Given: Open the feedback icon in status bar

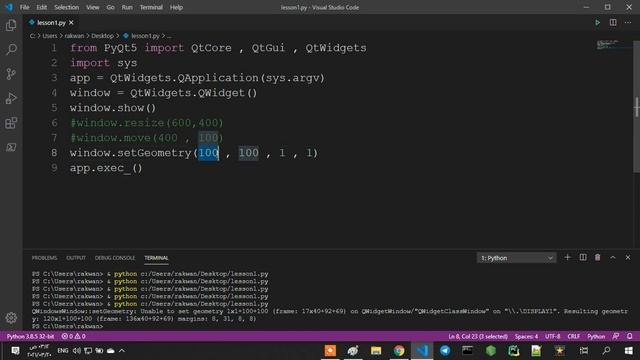Looking at the screenshot, I should tap(616, 336).
